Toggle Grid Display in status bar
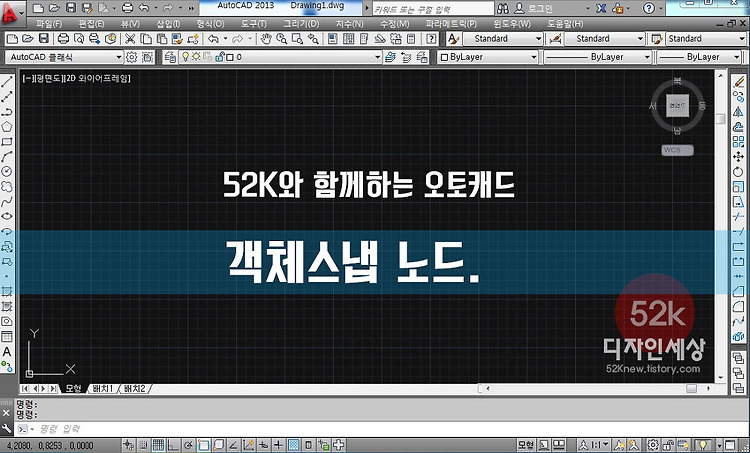The image size is (750, 453). pos(158,445)
